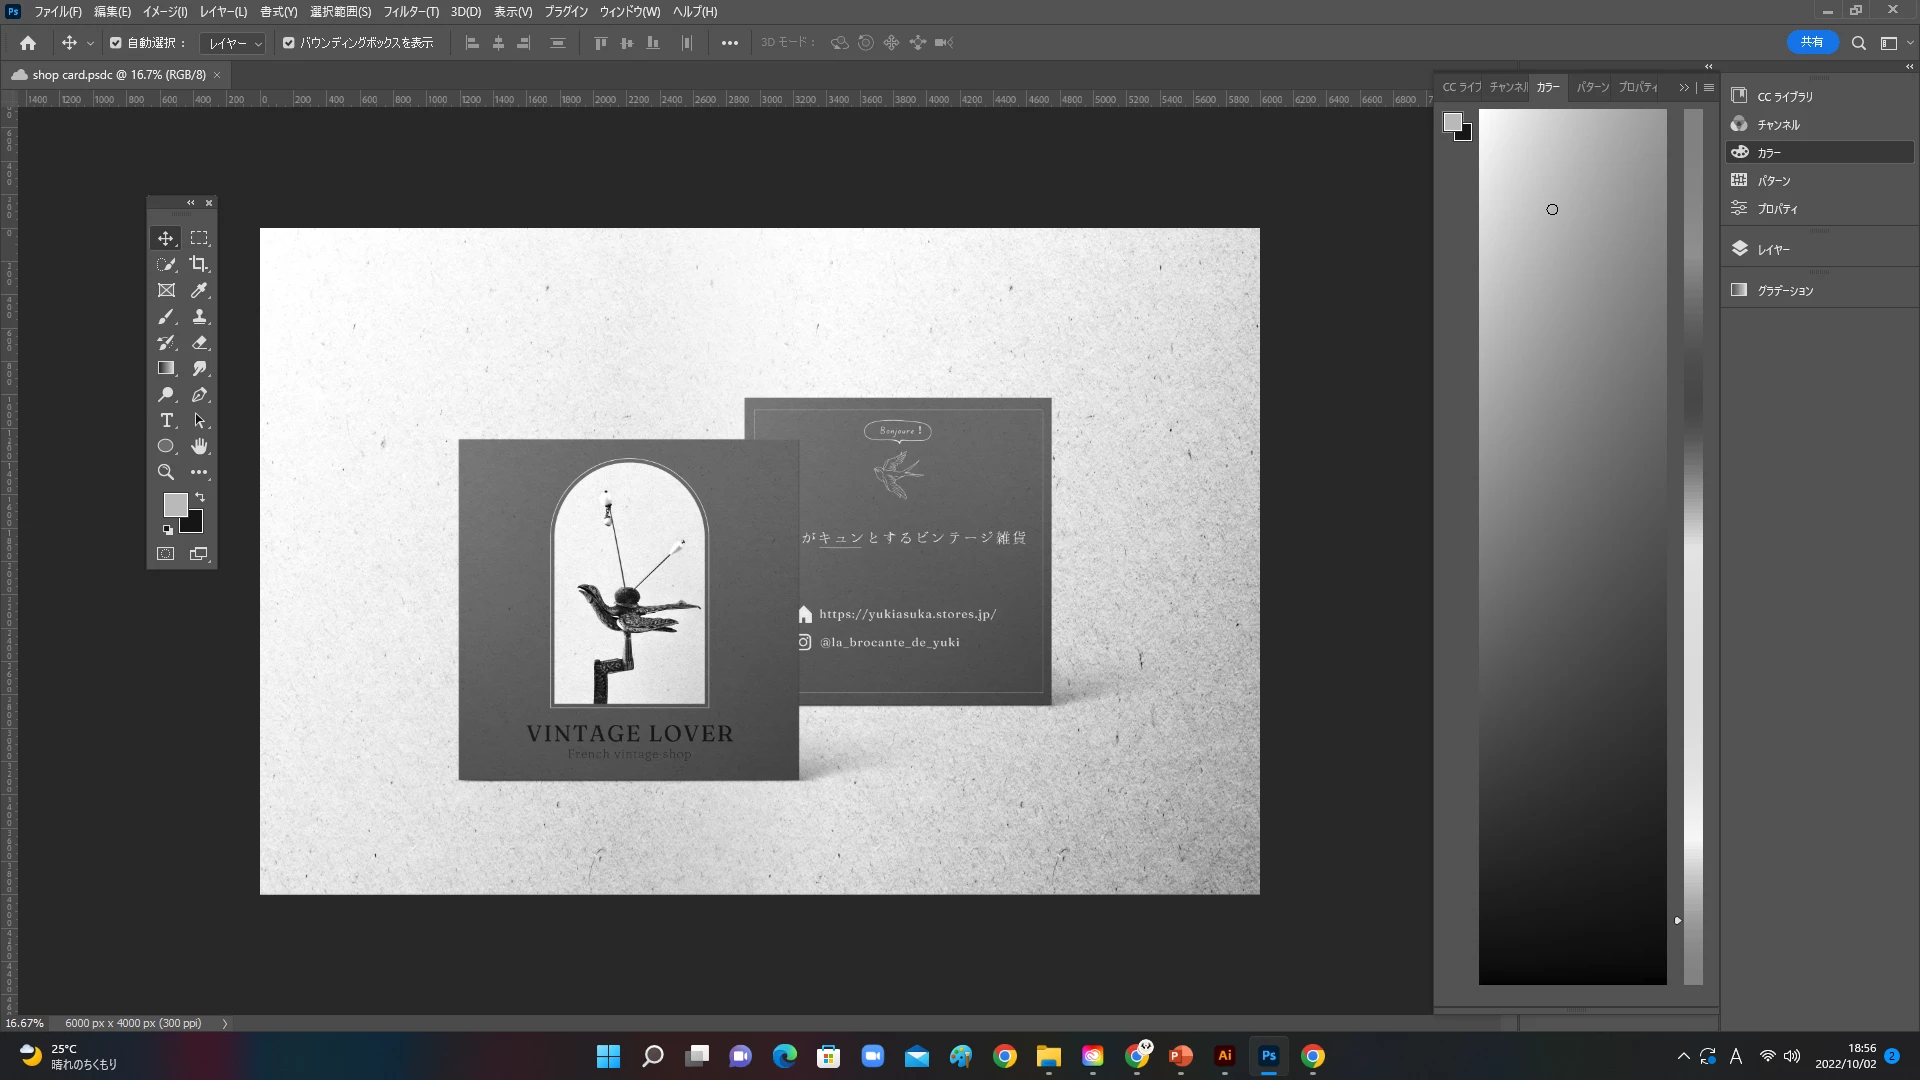The width and height of the screenshot is (1920, 1080).
Task: Select the Horizontal Type tool
Action: click(166, 421)
